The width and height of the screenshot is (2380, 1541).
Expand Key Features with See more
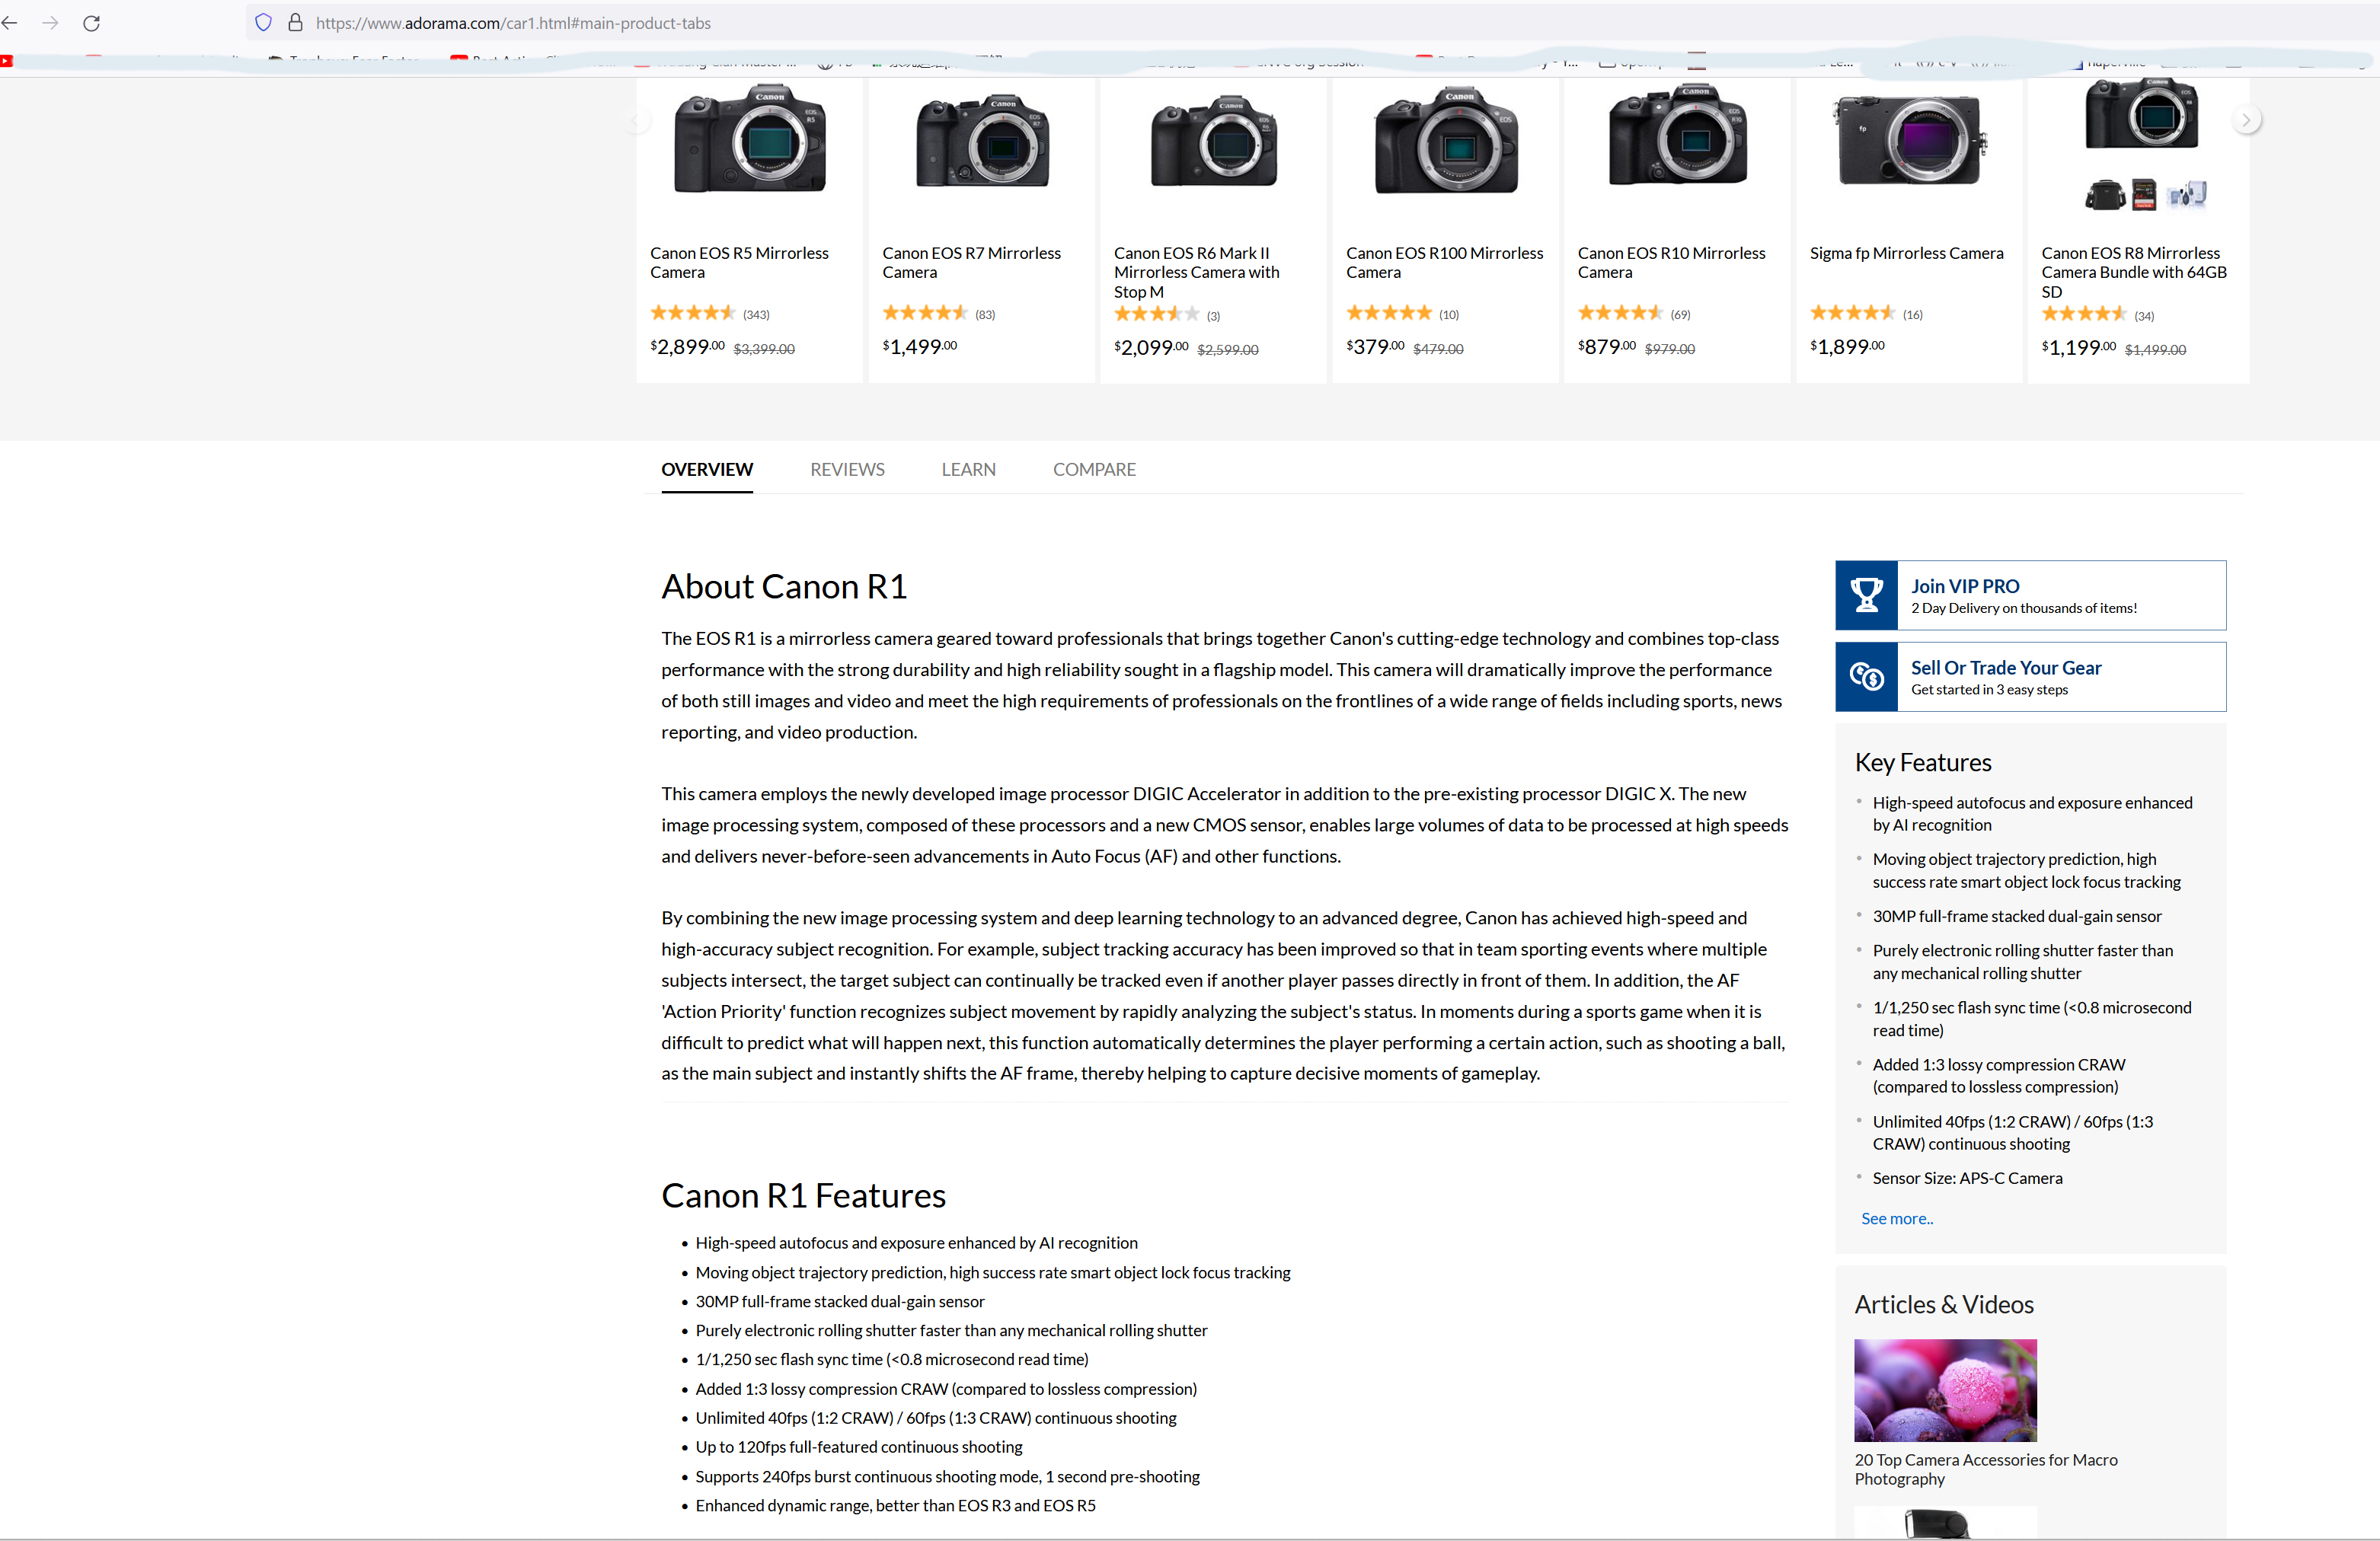tap(1896, 1218)
